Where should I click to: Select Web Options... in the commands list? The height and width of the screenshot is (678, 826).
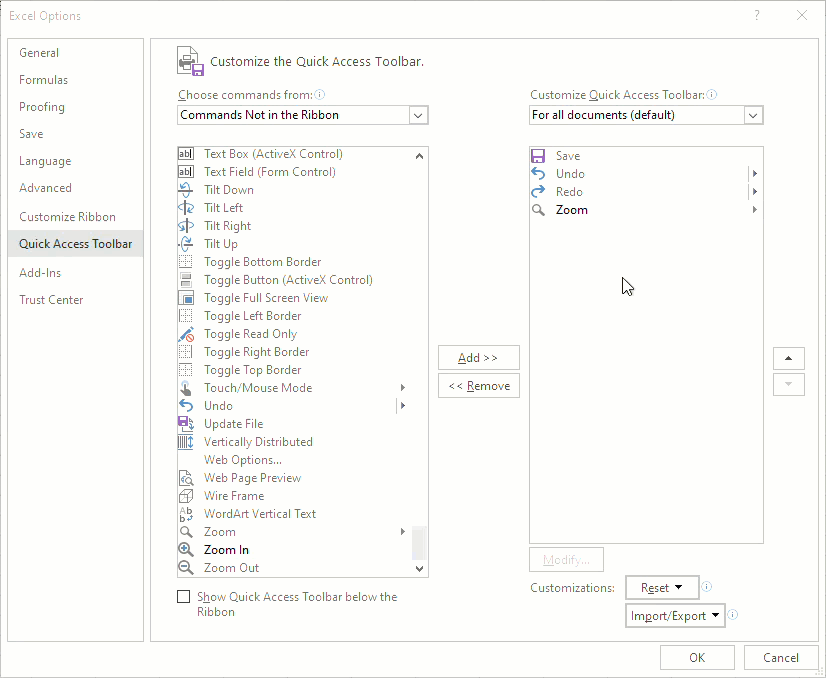(243, 460)
